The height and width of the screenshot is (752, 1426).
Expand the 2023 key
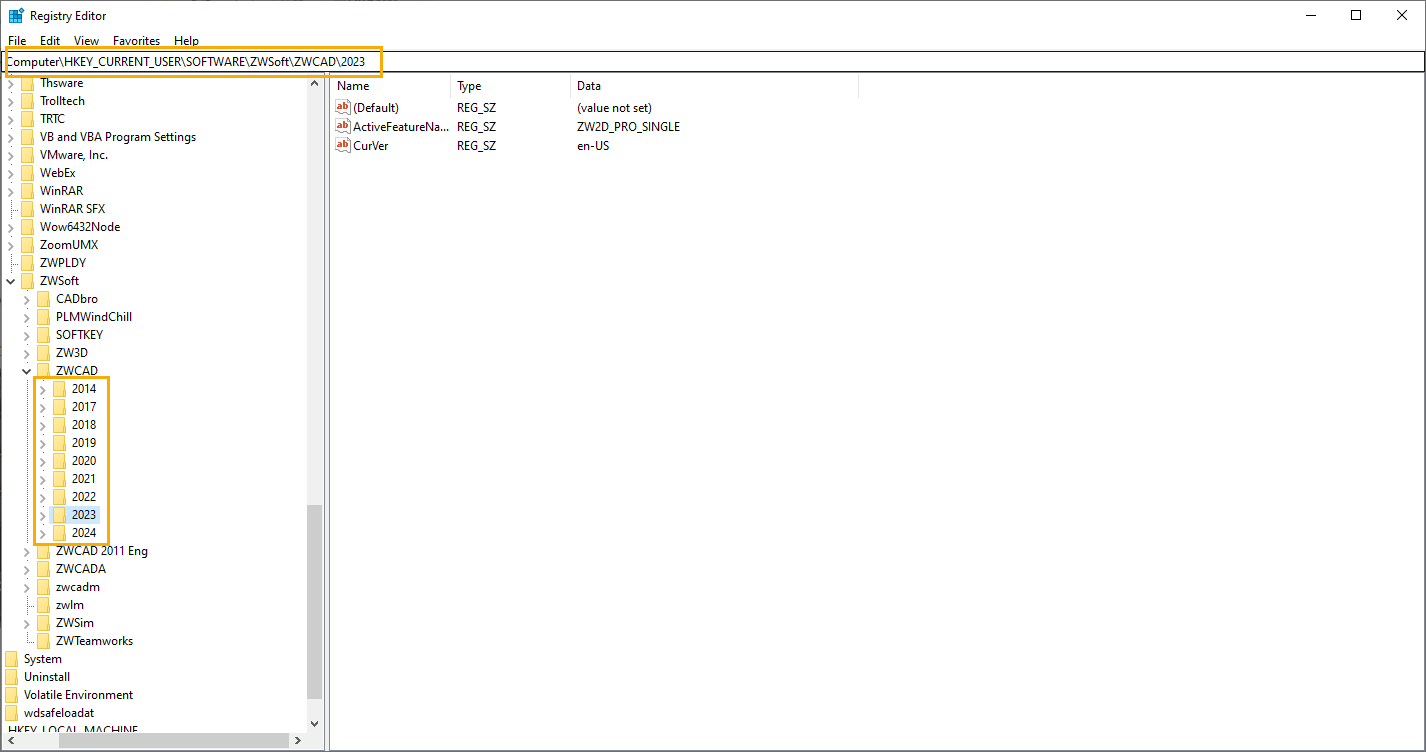[42, 515]
